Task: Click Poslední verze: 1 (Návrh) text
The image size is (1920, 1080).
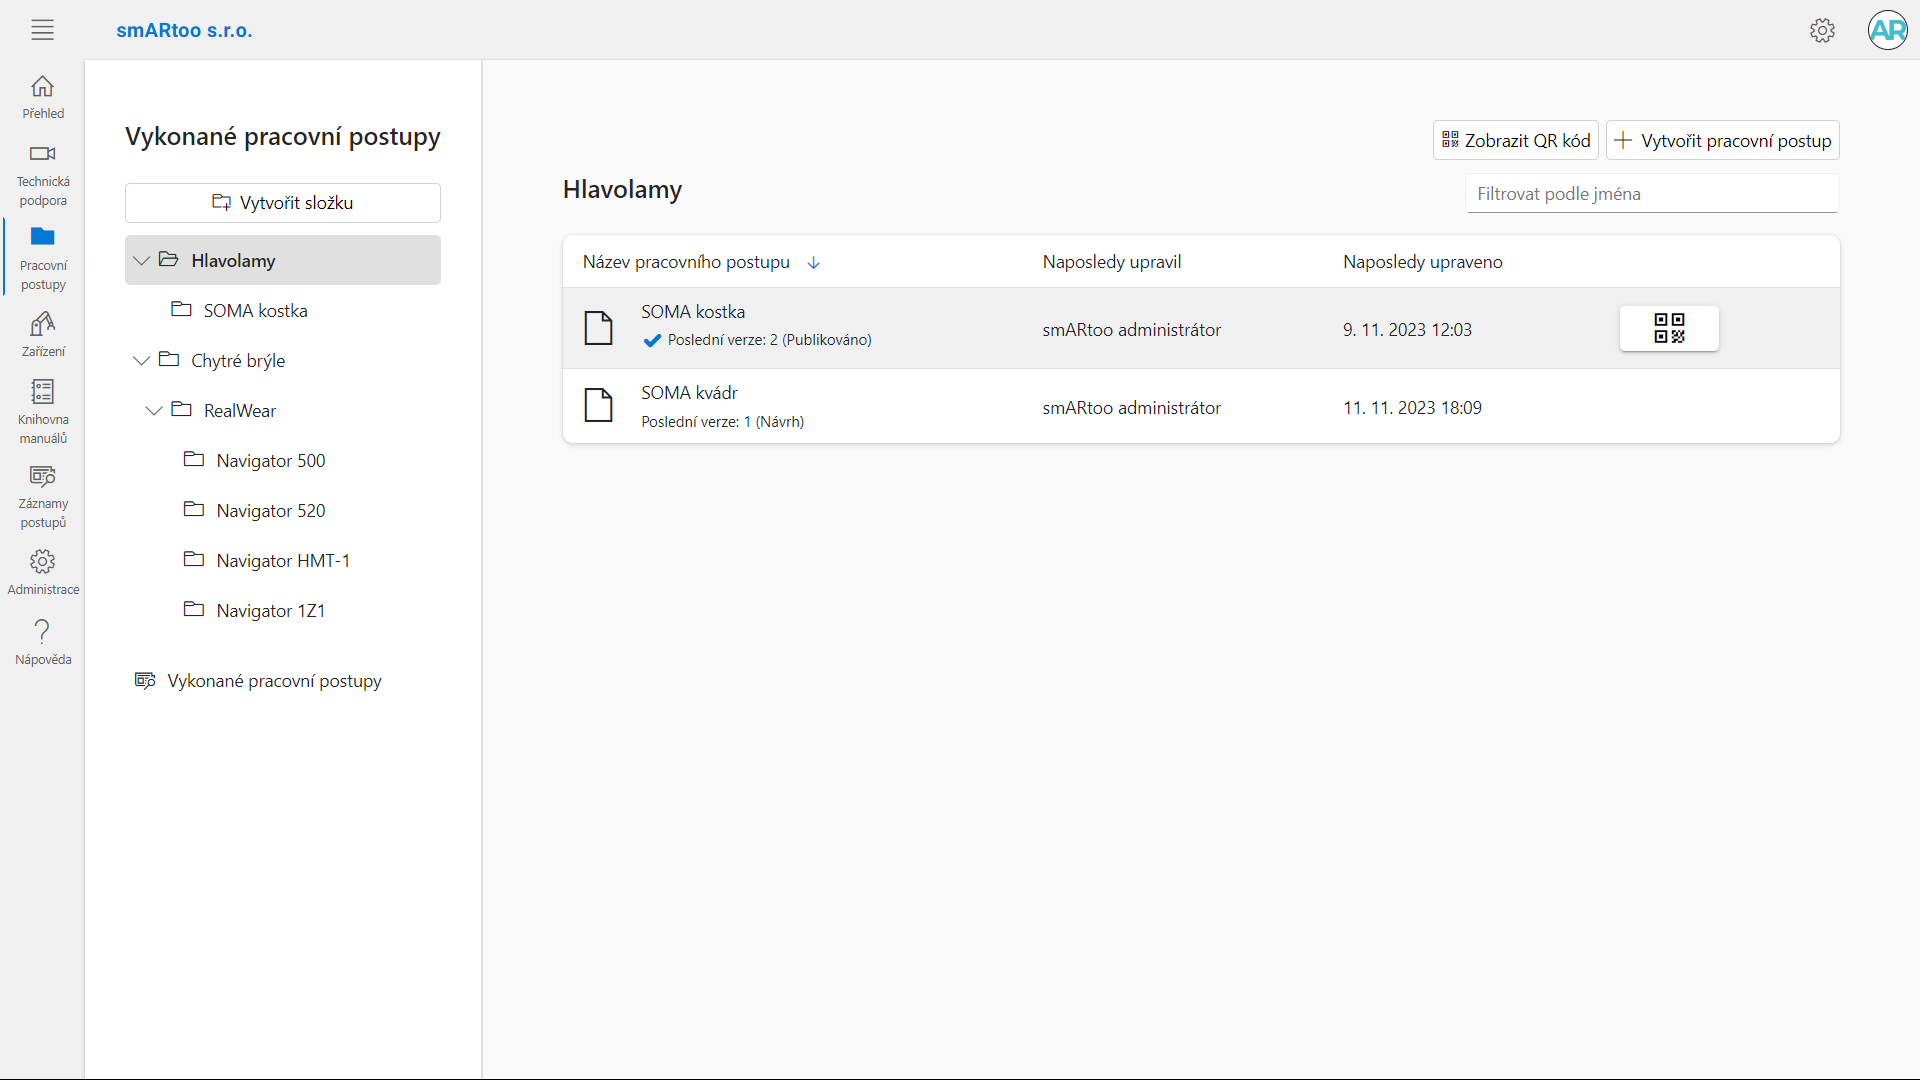Action: 722,422
